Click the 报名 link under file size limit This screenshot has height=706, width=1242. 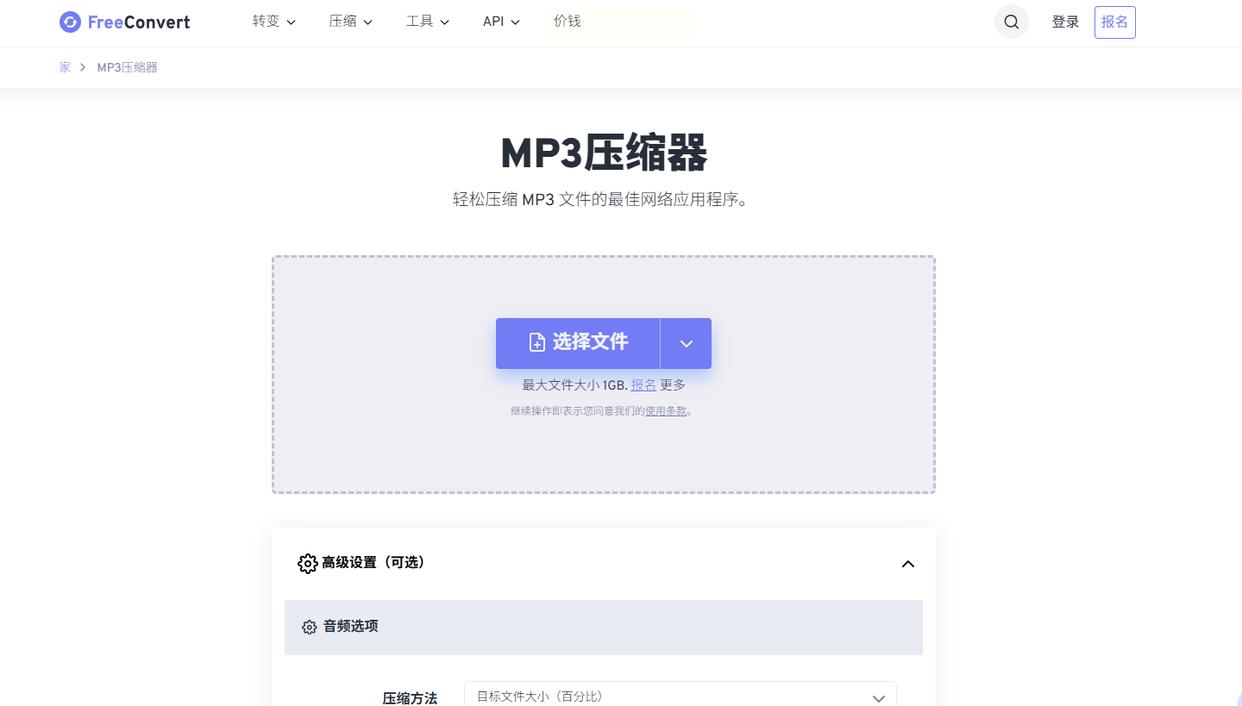pyautogui.click(x=643, y=385)
